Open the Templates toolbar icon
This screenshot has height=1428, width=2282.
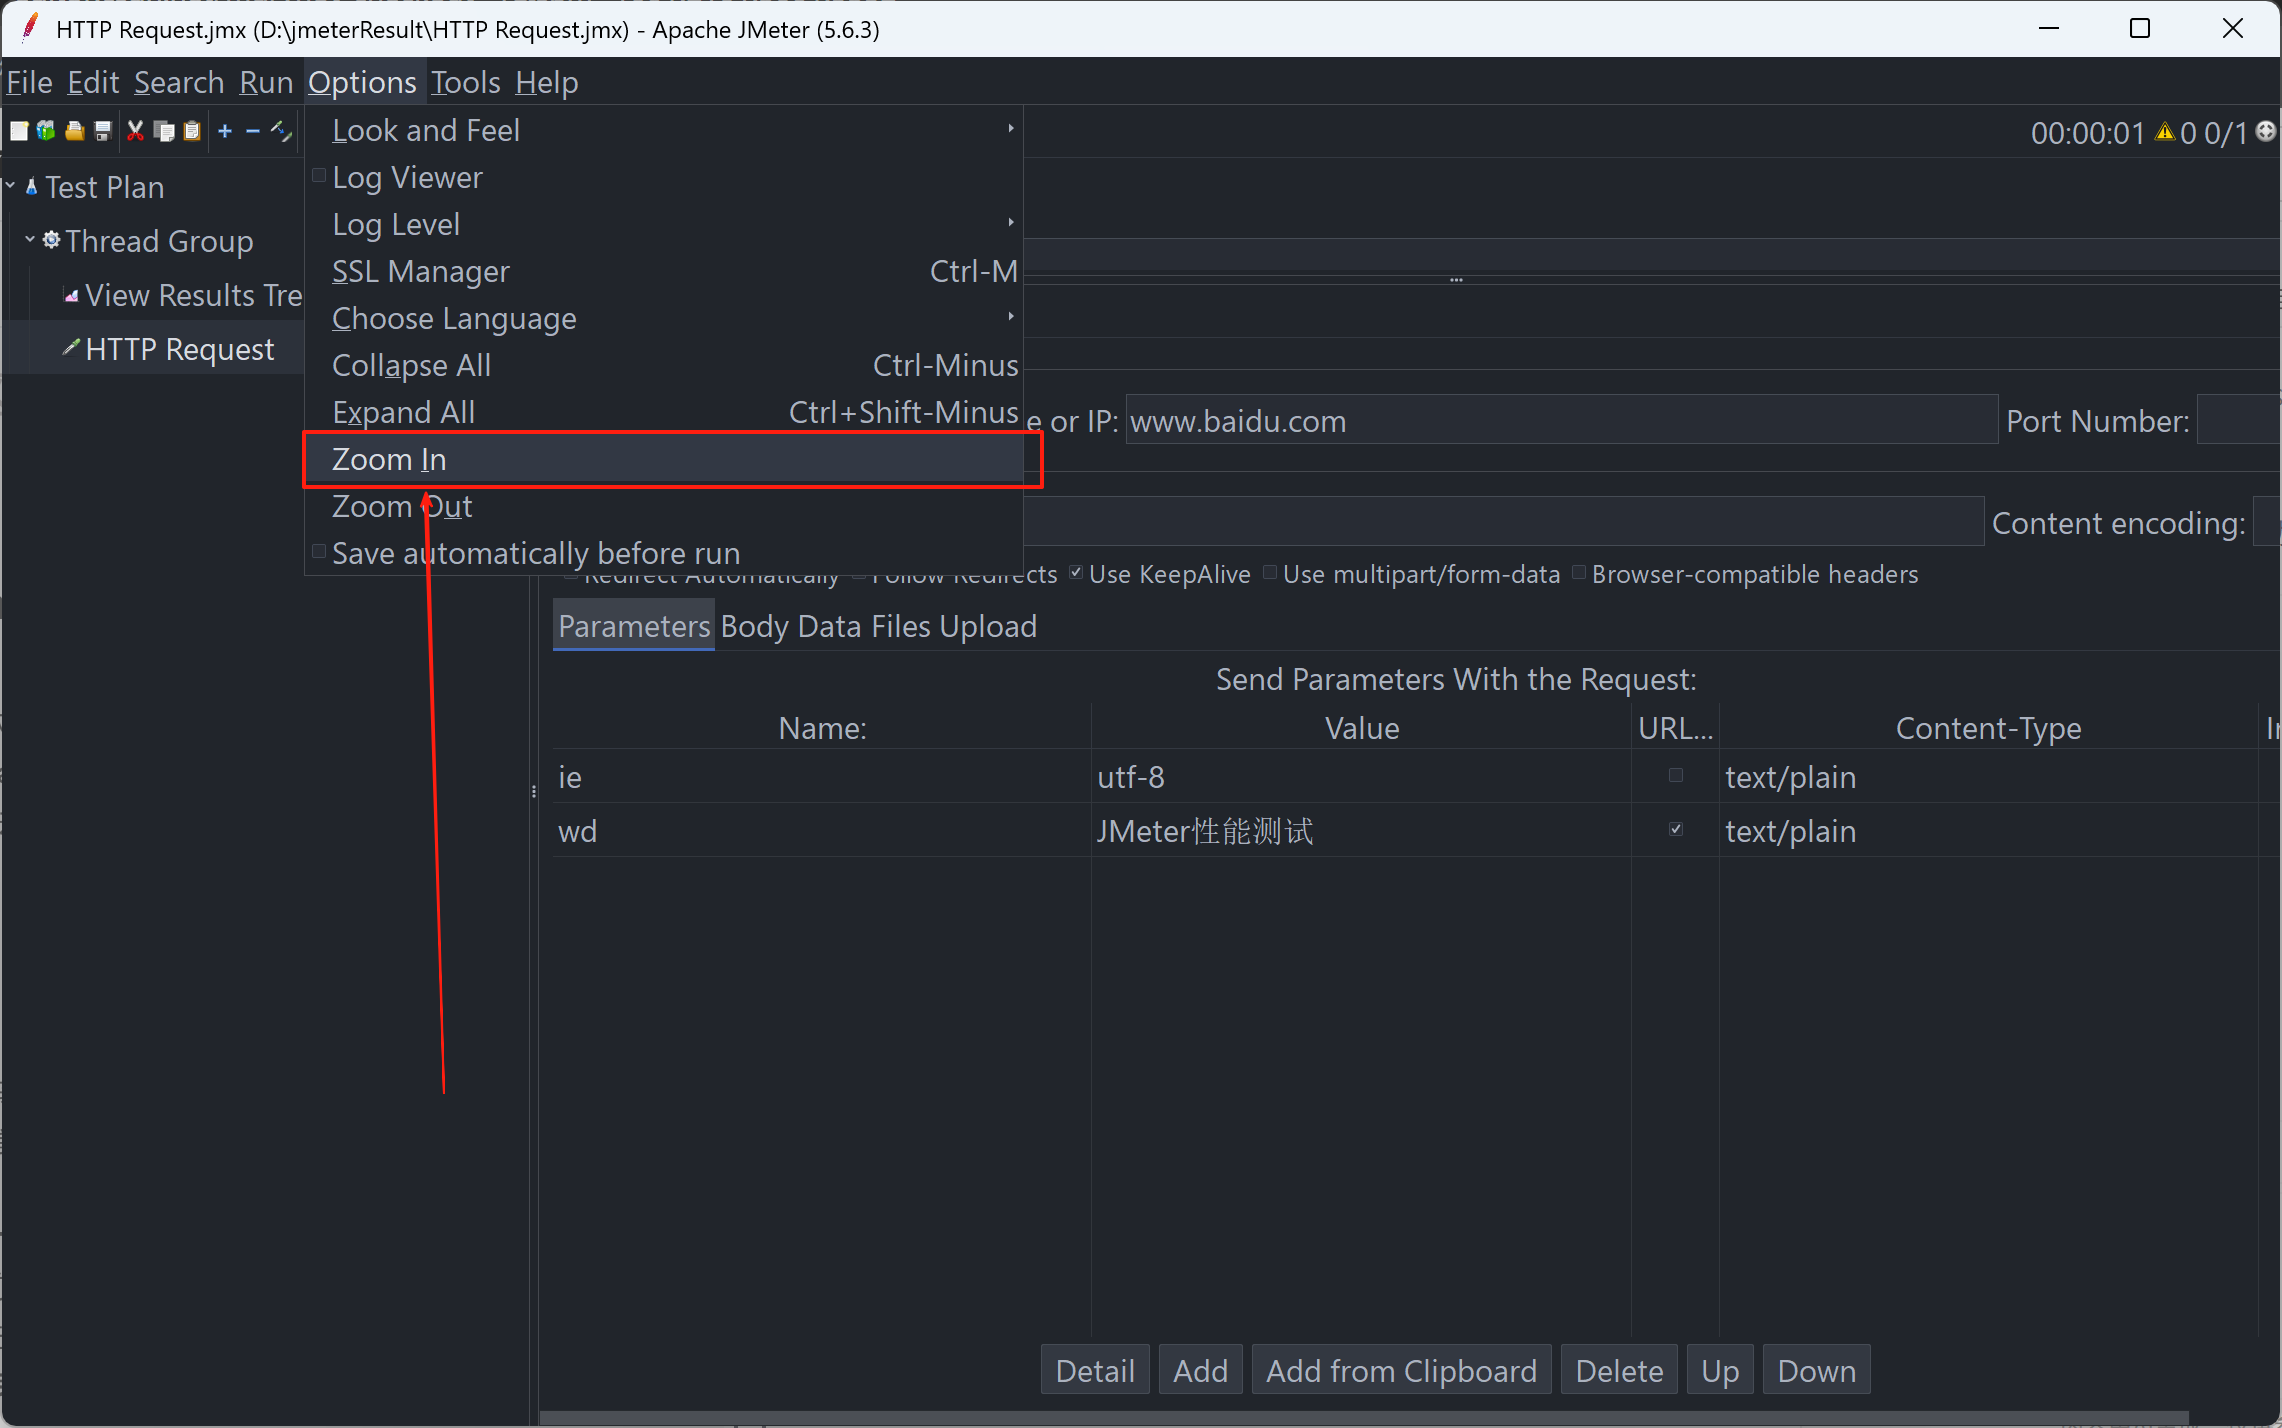[x=46, y=131]
